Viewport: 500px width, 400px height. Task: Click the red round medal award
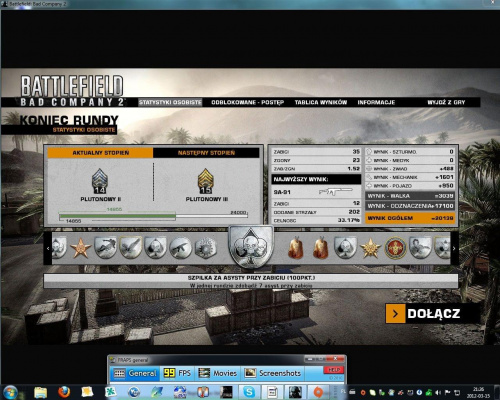[395, 248]
